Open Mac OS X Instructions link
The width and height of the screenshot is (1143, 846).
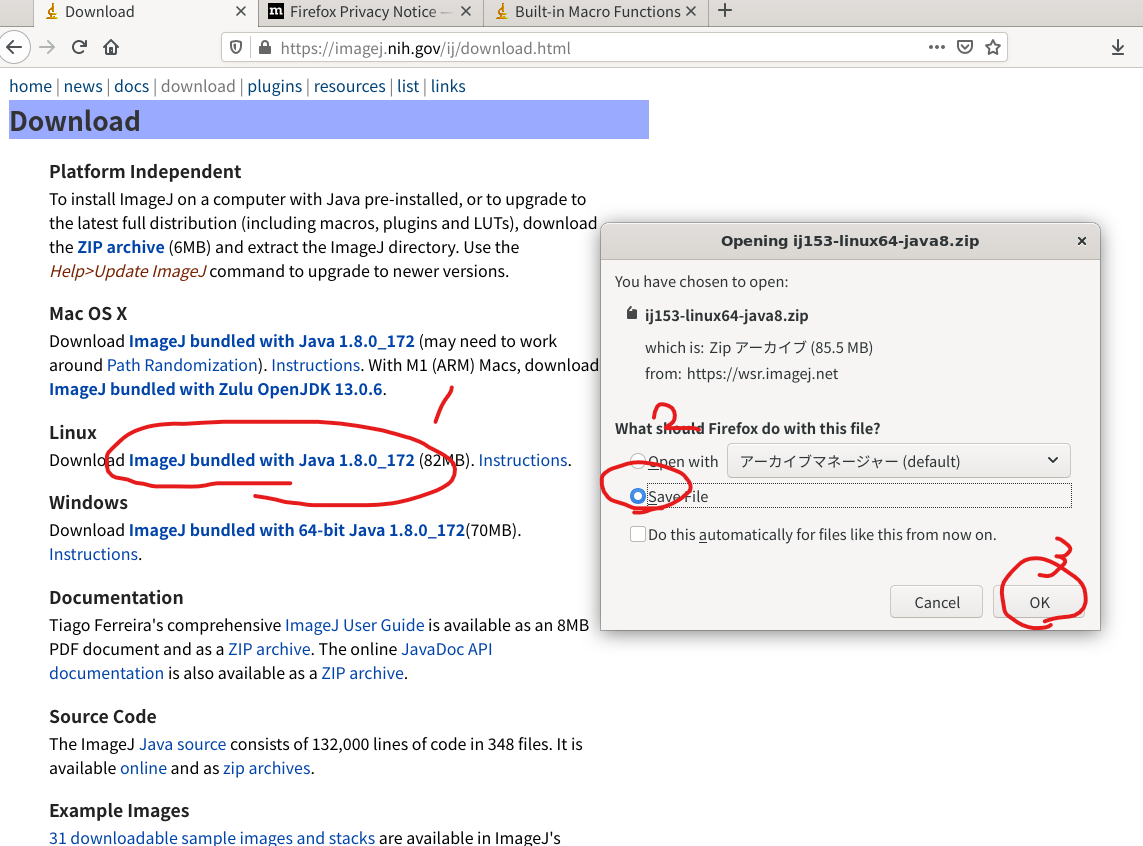[316, 365]
